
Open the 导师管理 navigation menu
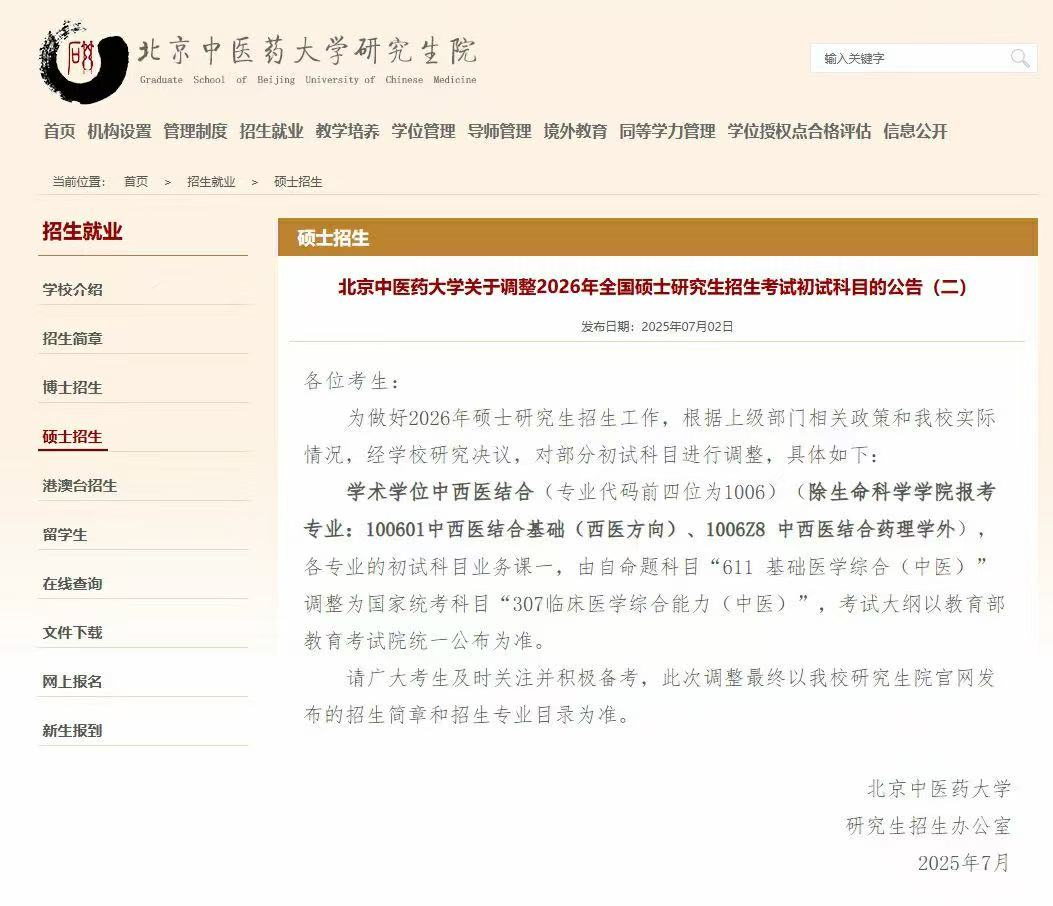[x=499, y=131]
